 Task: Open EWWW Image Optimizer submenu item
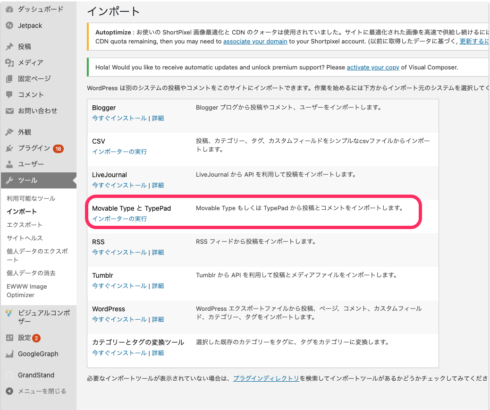[27, 291]
